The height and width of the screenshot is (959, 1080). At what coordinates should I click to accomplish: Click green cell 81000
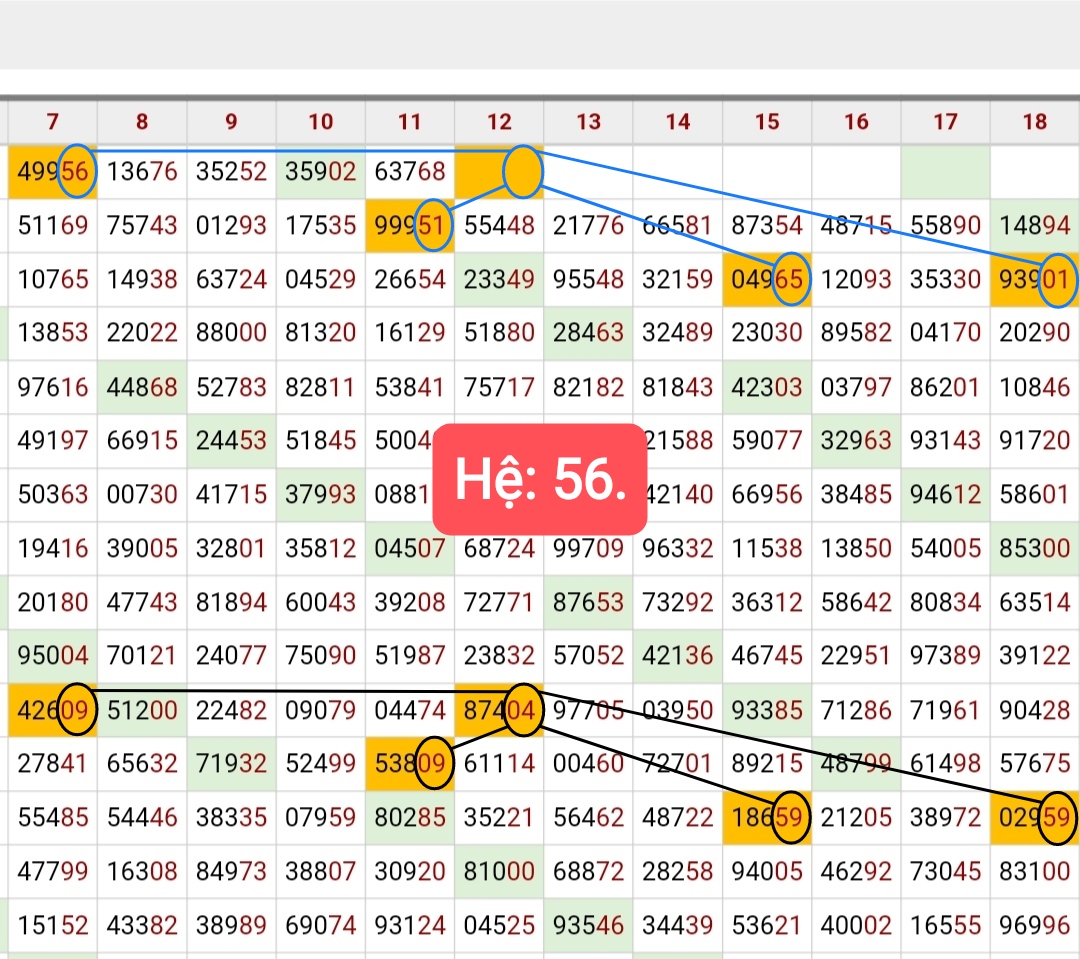[499, 872]
